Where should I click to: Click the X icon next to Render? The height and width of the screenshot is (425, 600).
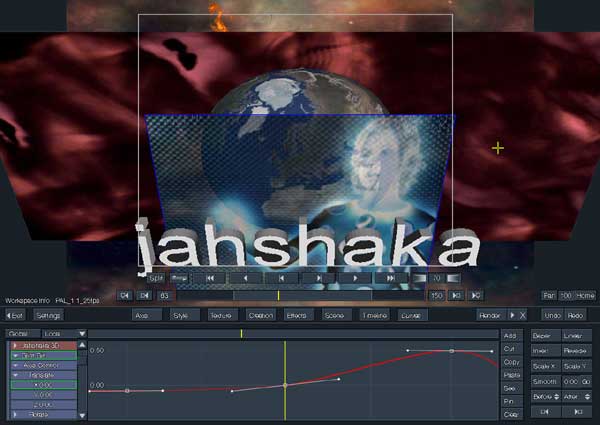pyautogui.click(x=522, y=315)
